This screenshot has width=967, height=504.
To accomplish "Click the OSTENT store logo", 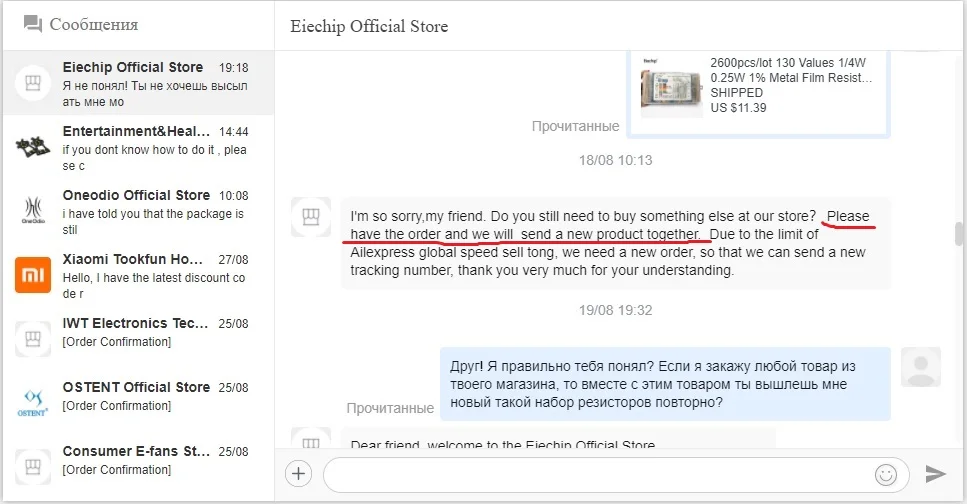I will [33, 403].
